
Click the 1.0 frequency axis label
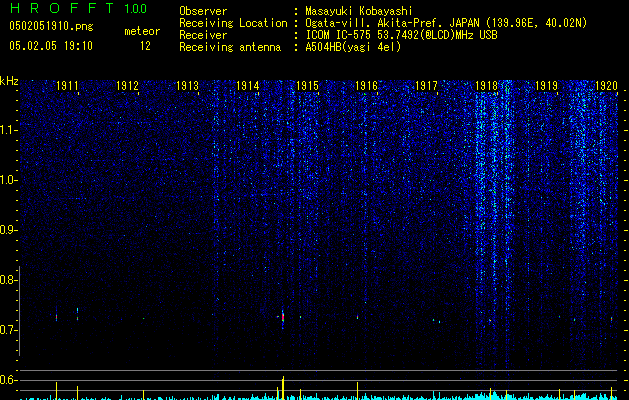click(9, 180)
